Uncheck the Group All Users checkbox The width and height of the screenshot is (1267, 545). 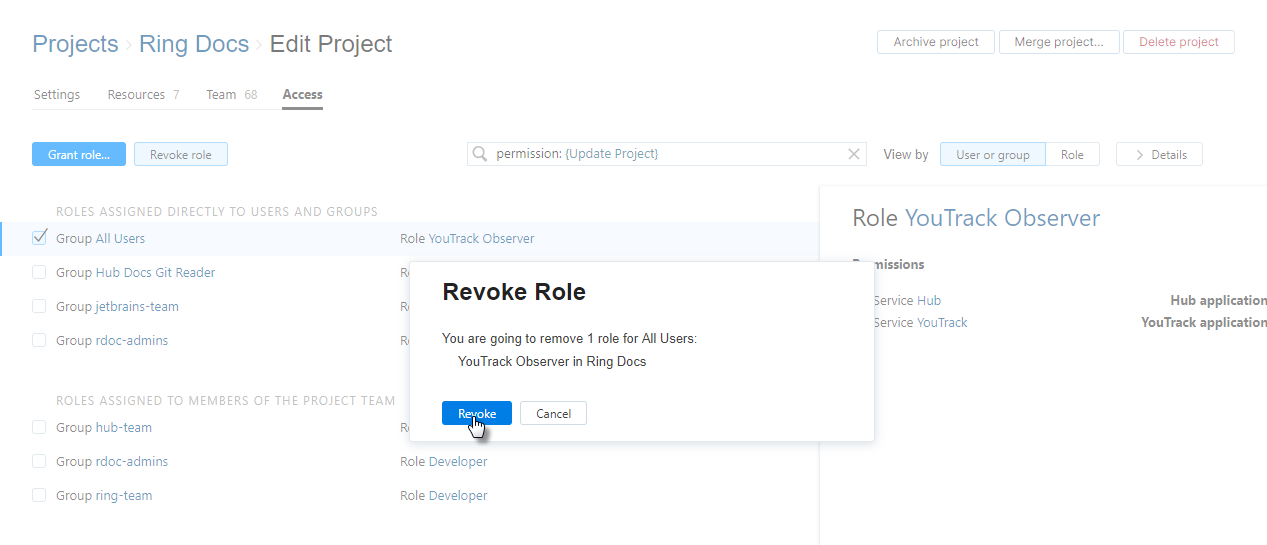coord(40,238)
